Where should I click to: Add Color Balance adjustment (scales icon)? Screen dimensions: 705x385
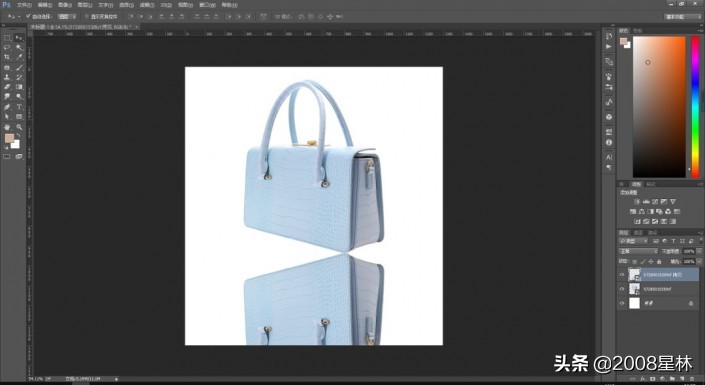click(x=641, y=211)
